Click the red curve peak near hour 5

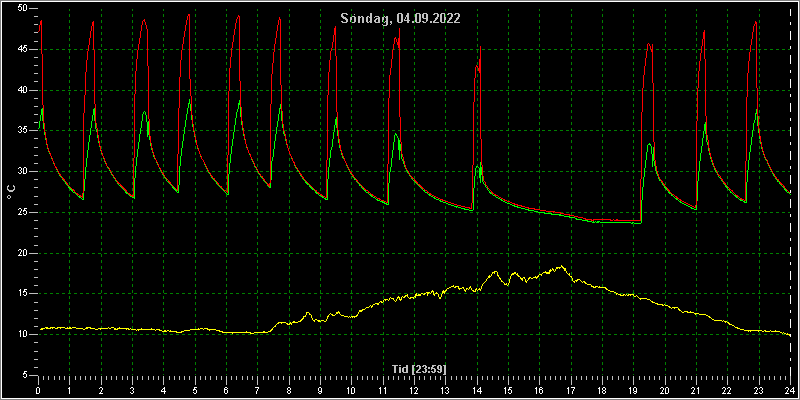point(188,15)
